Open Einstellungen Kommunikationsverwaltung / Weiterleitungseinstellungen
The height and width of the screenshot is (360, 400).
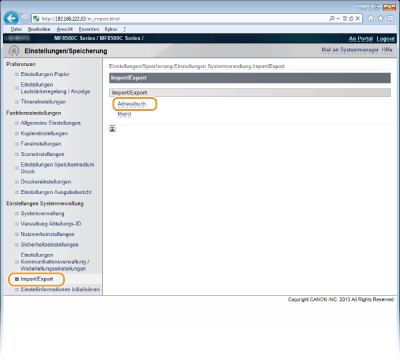55,262
